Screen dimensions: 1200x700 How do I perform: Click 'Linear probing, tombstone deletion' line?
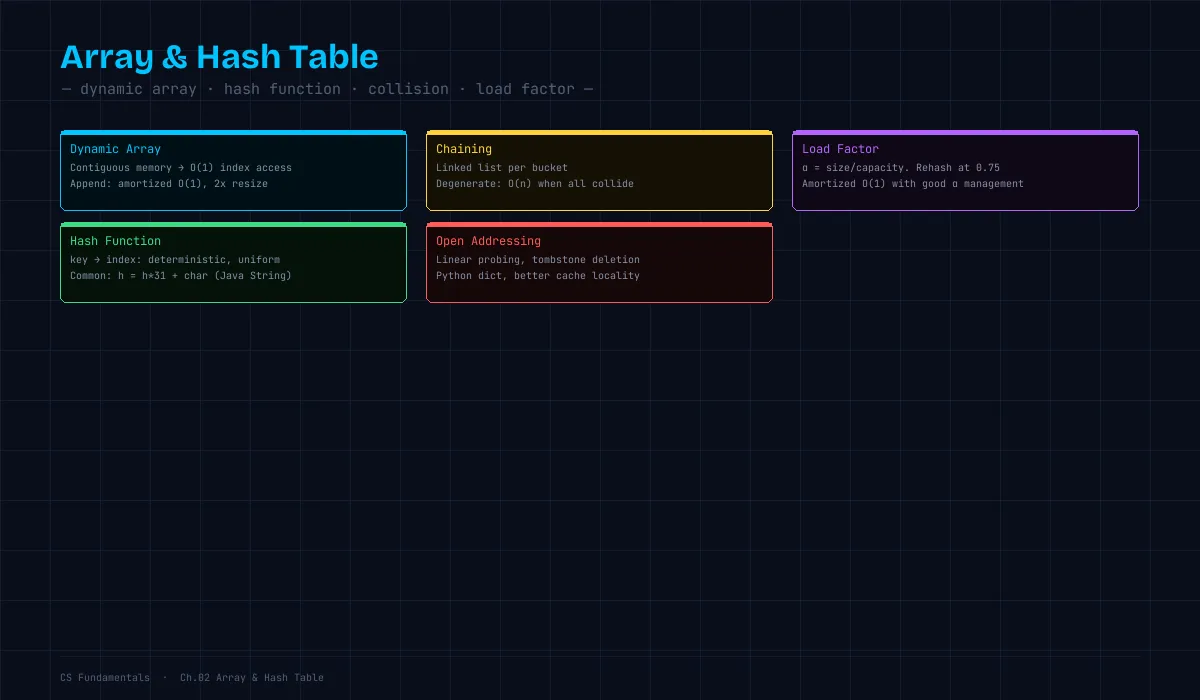(538, 260)
